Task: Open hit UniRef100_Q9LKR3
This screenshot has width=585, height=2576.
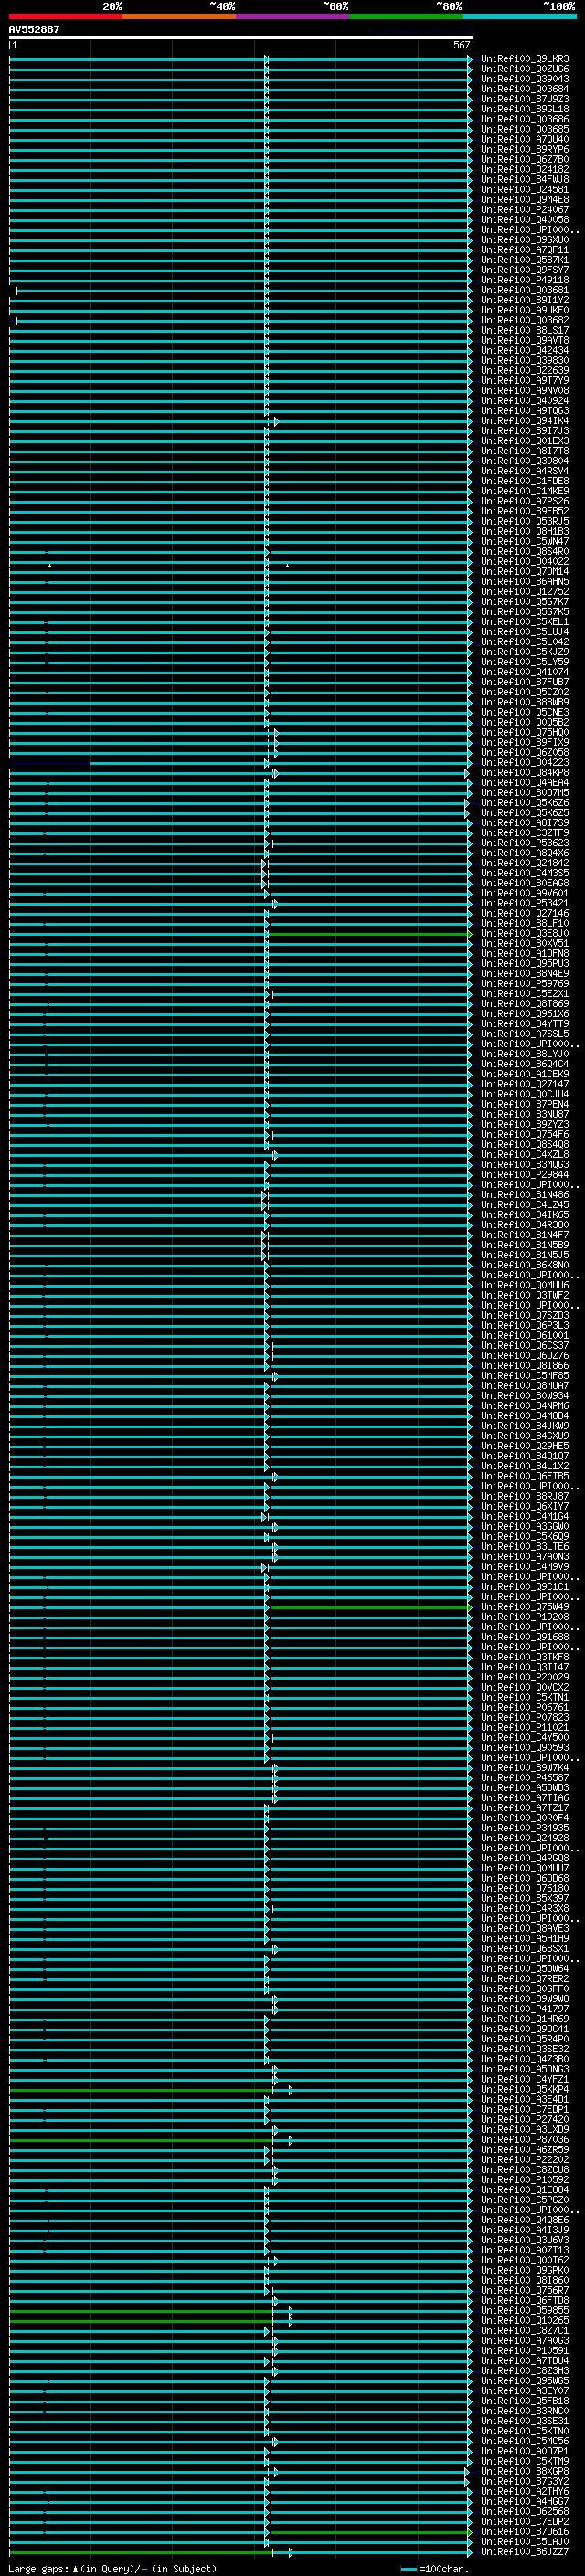Action: (x=525, y=59)
